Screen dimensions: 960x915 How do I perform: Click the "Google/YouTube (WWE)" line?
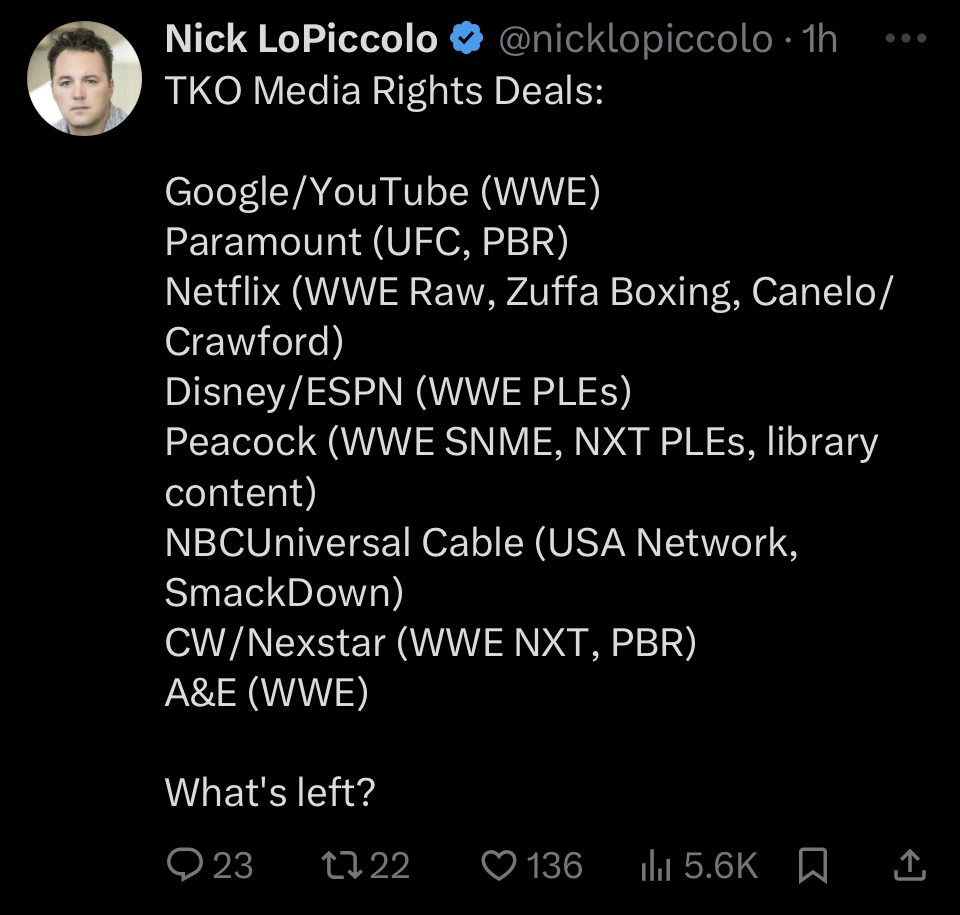(x=382, y=191)
